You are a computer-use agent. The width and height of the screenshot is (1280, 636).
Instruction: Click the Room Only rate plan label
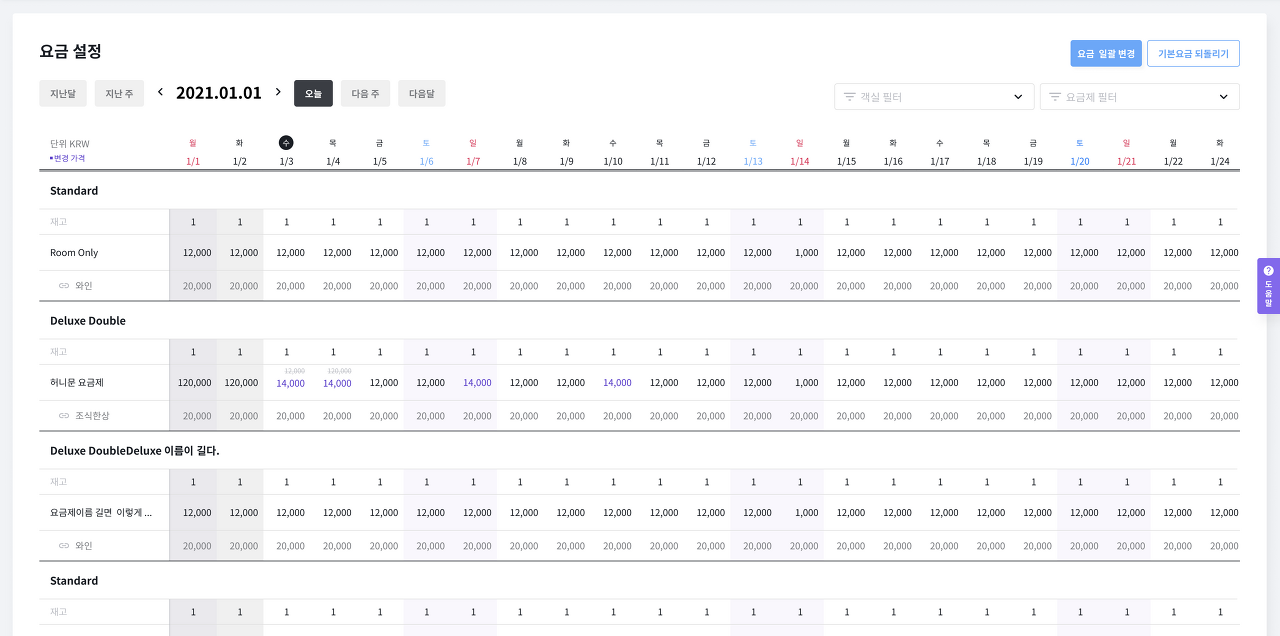[x=74, y=253]
